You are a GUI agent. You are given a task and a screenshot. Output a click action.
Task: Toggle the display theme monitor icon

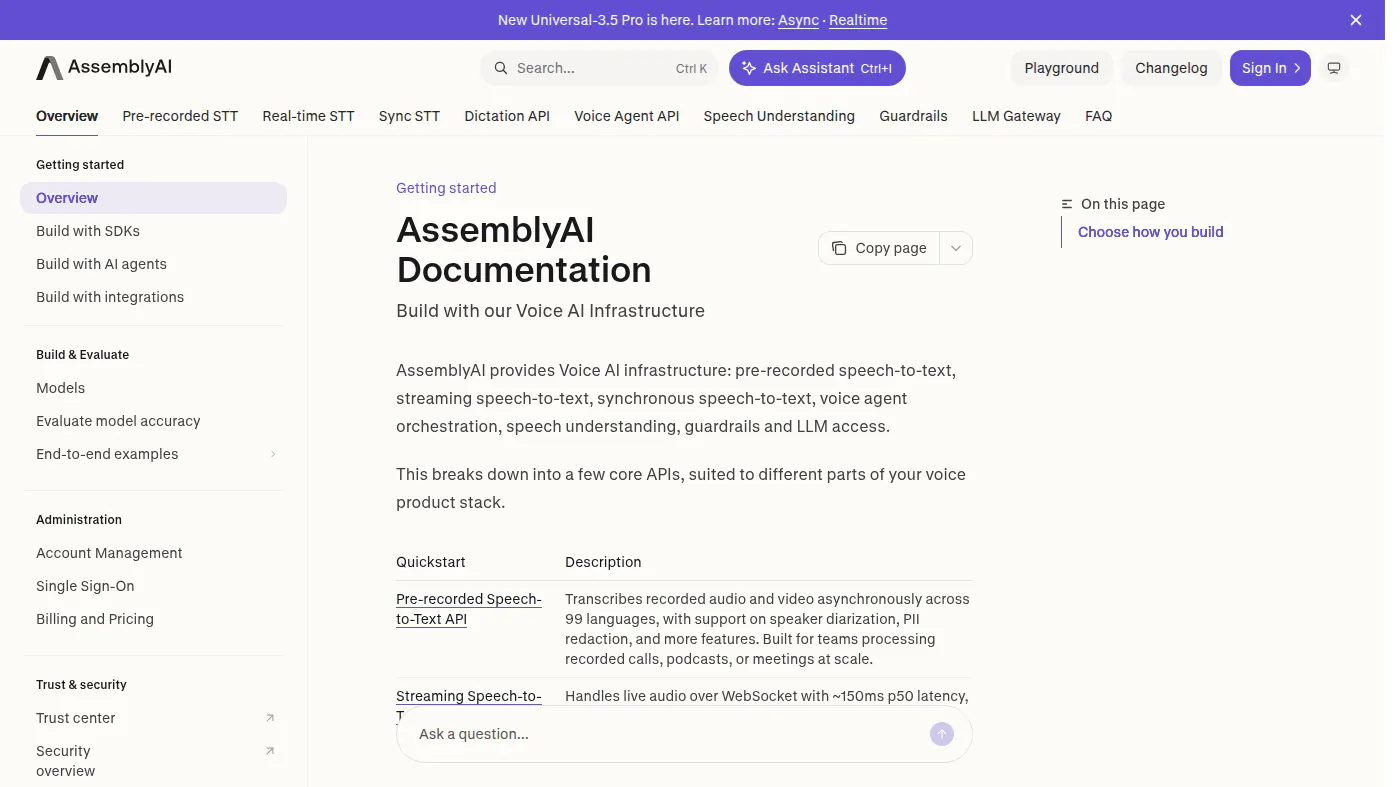pyautogui.click(x=1333, y=68)
